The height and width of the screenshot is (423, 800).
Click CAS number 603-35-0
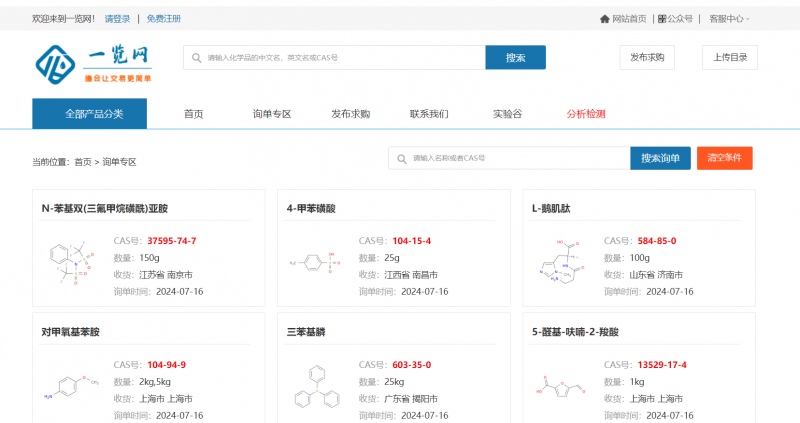click(x=412, y=365)
